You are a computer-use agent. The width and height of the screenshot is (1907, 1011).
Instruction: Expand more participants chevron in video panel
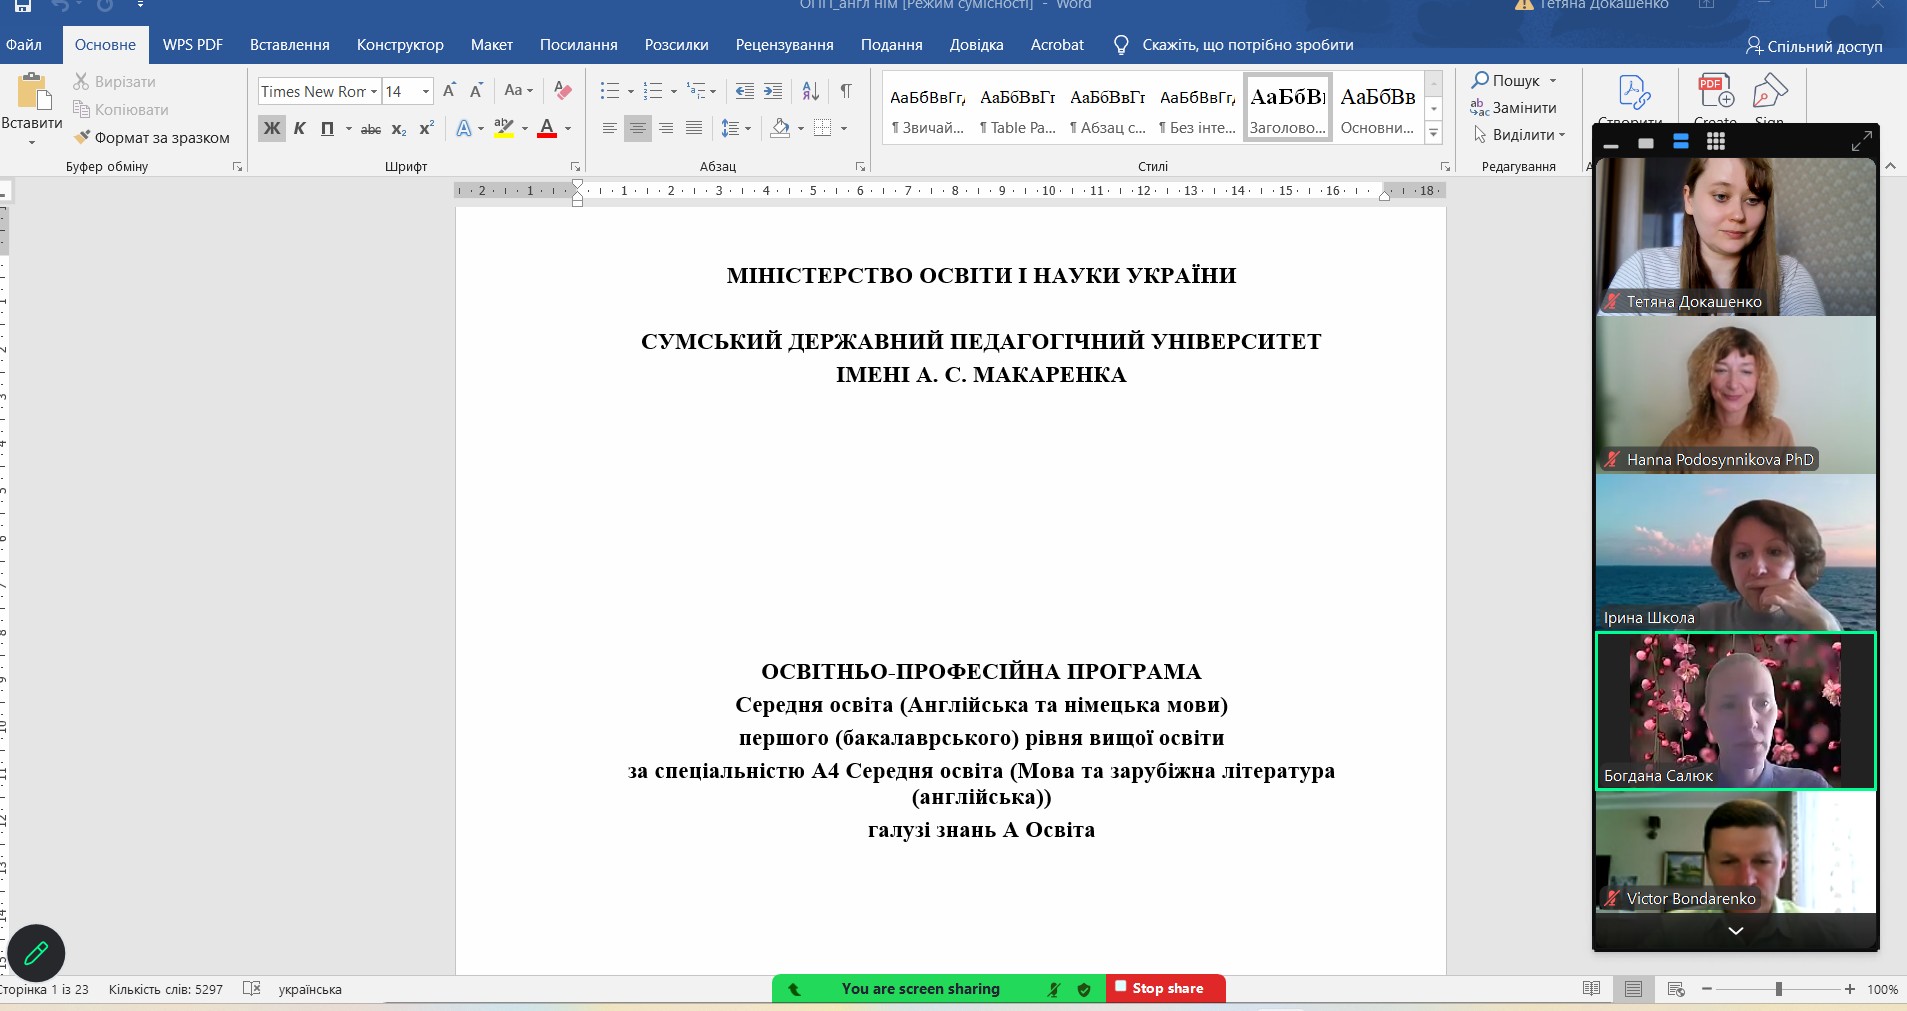click(x=1736, y=930)
